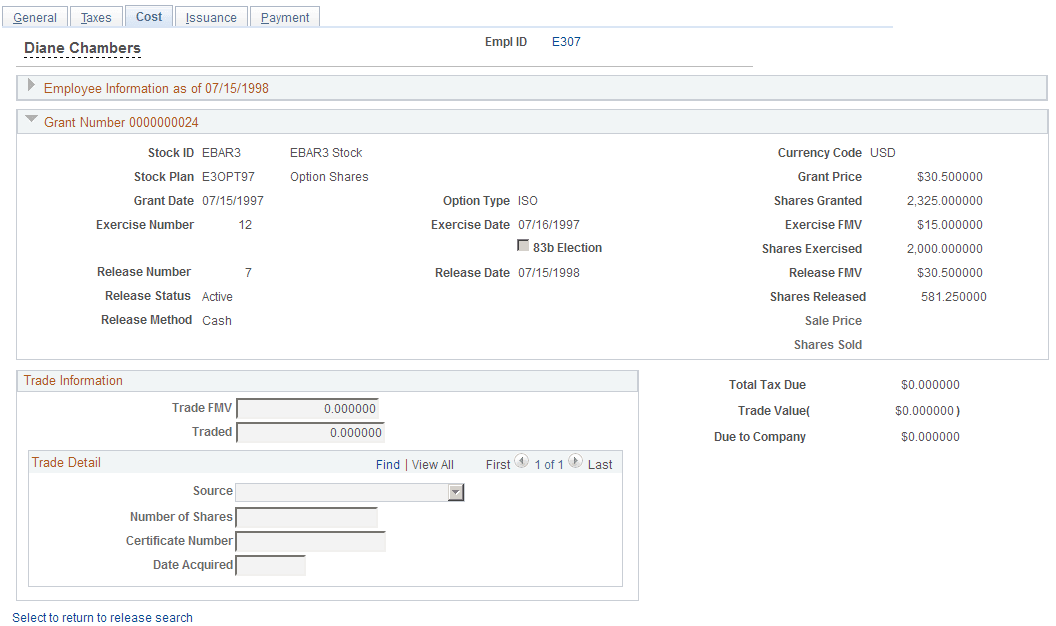Jump to the First trade record
1056x626 pixels.
(498, 464)
